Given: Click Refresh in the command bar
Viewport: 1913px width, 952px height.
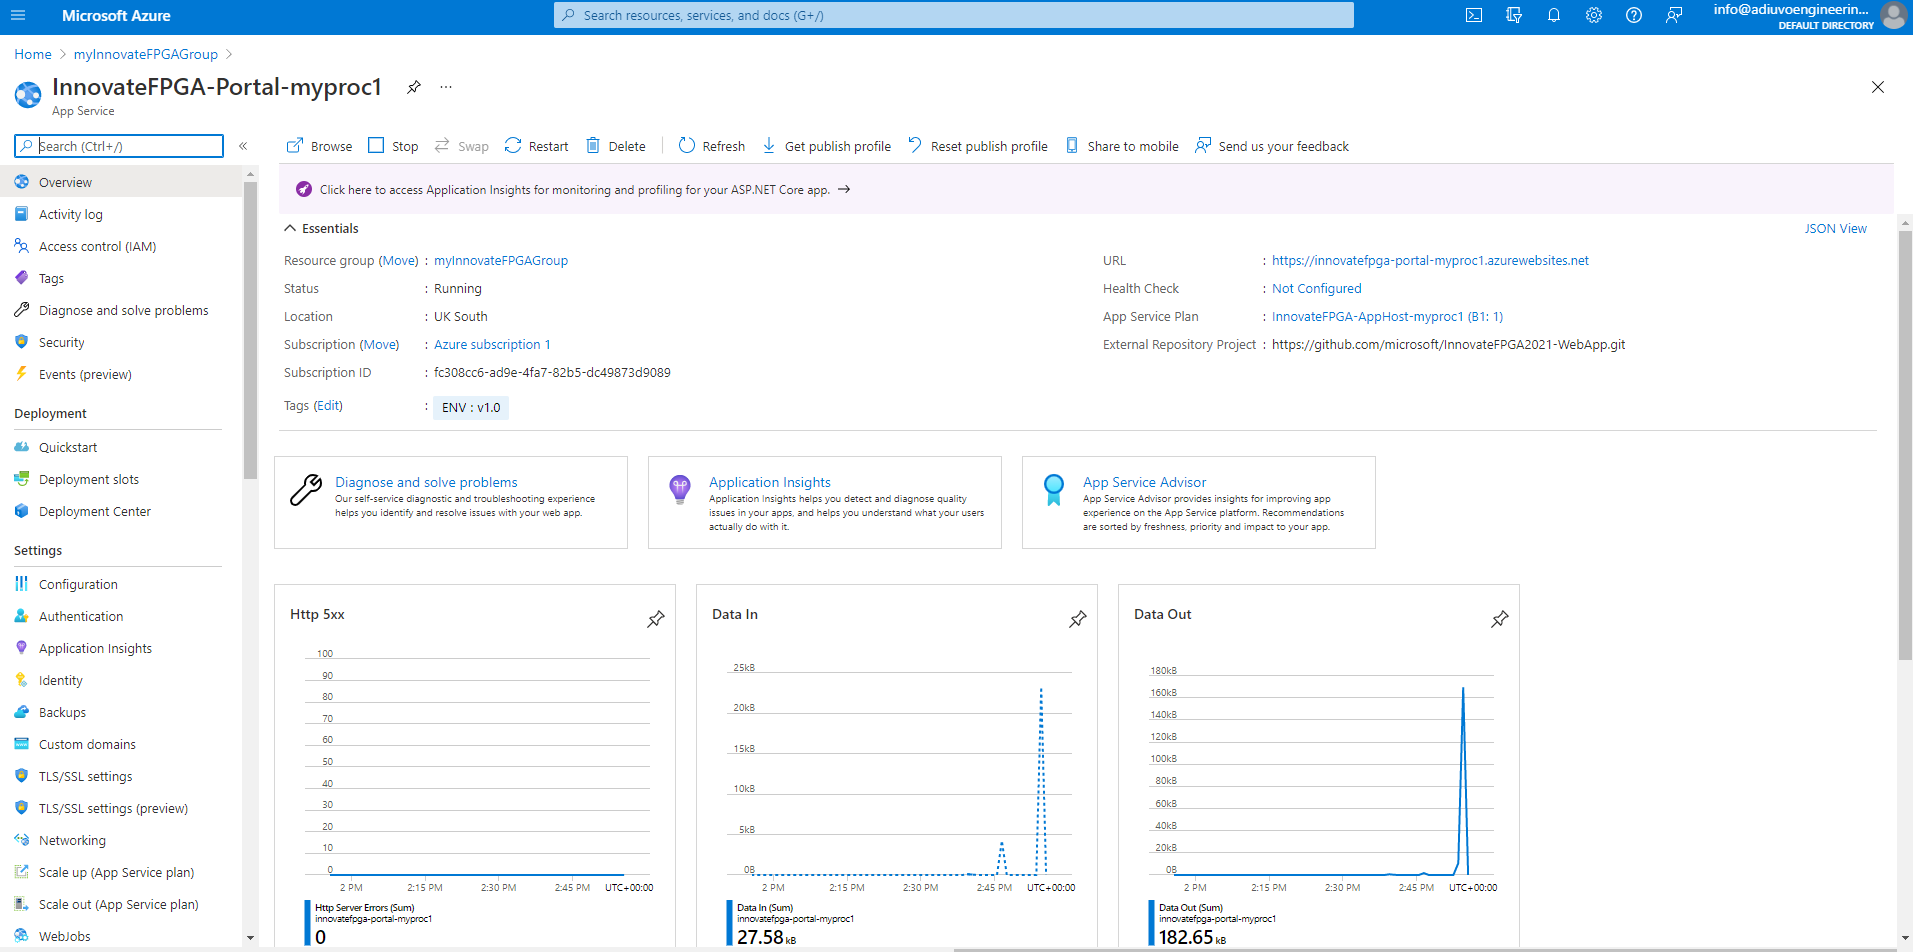Looking at the screenshot, I should coord(712,146).
